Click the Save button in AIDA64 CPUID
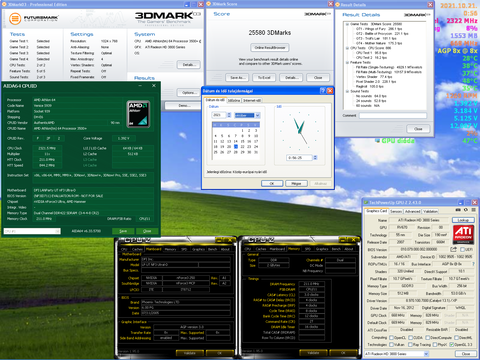This screenshot has height=360, width=480. pos(123,231)
